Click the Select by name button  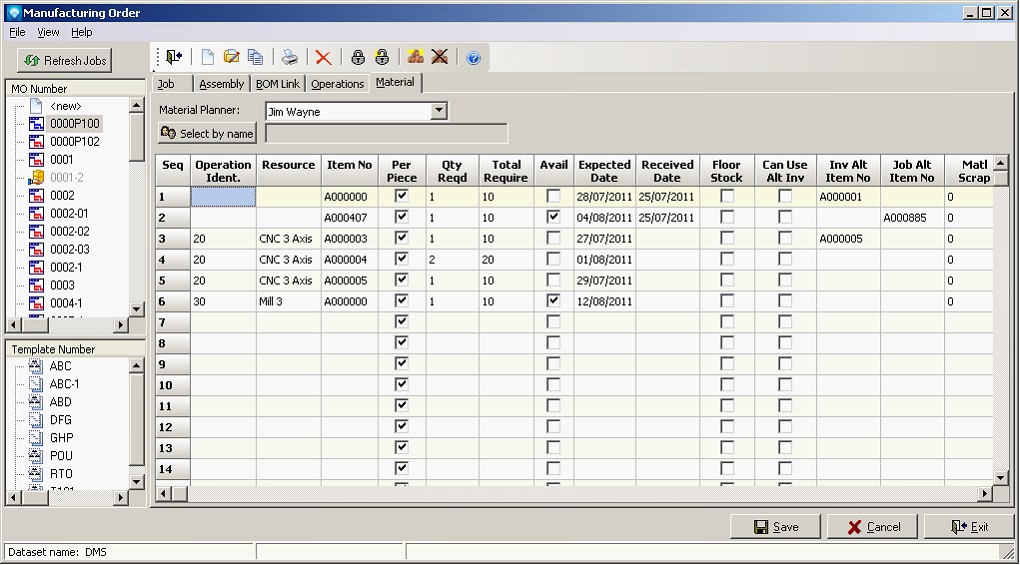tap(208, 134)
